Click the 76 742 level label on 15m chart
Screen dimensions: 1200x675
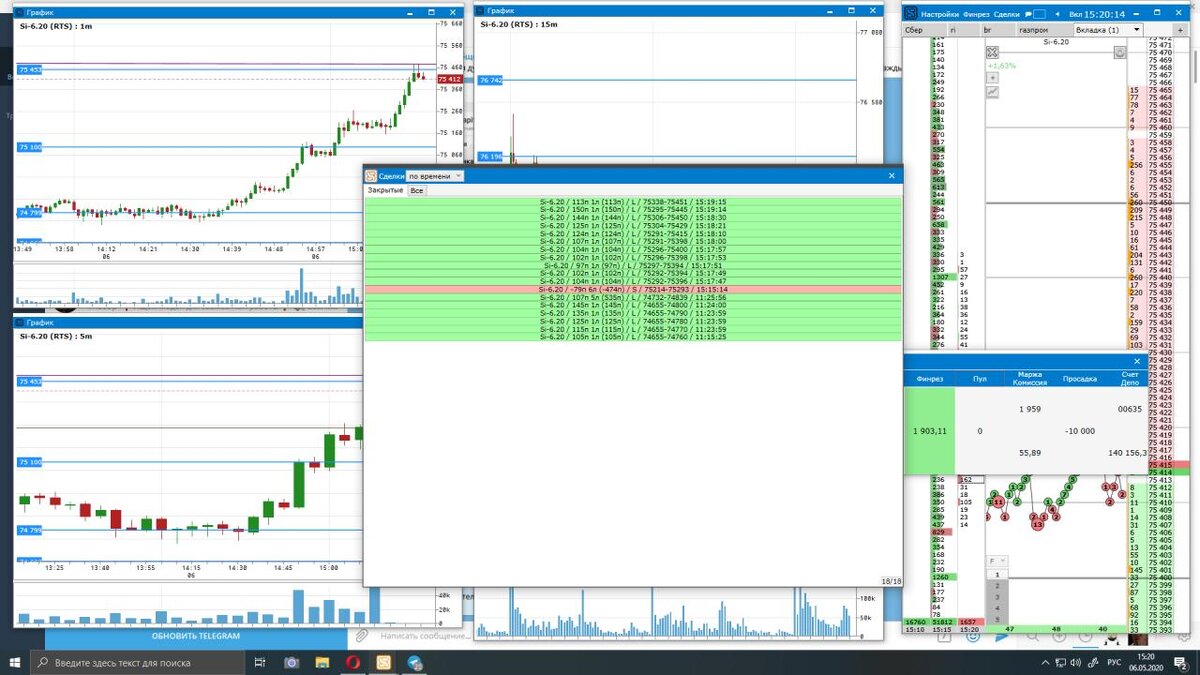click(491, 80)
